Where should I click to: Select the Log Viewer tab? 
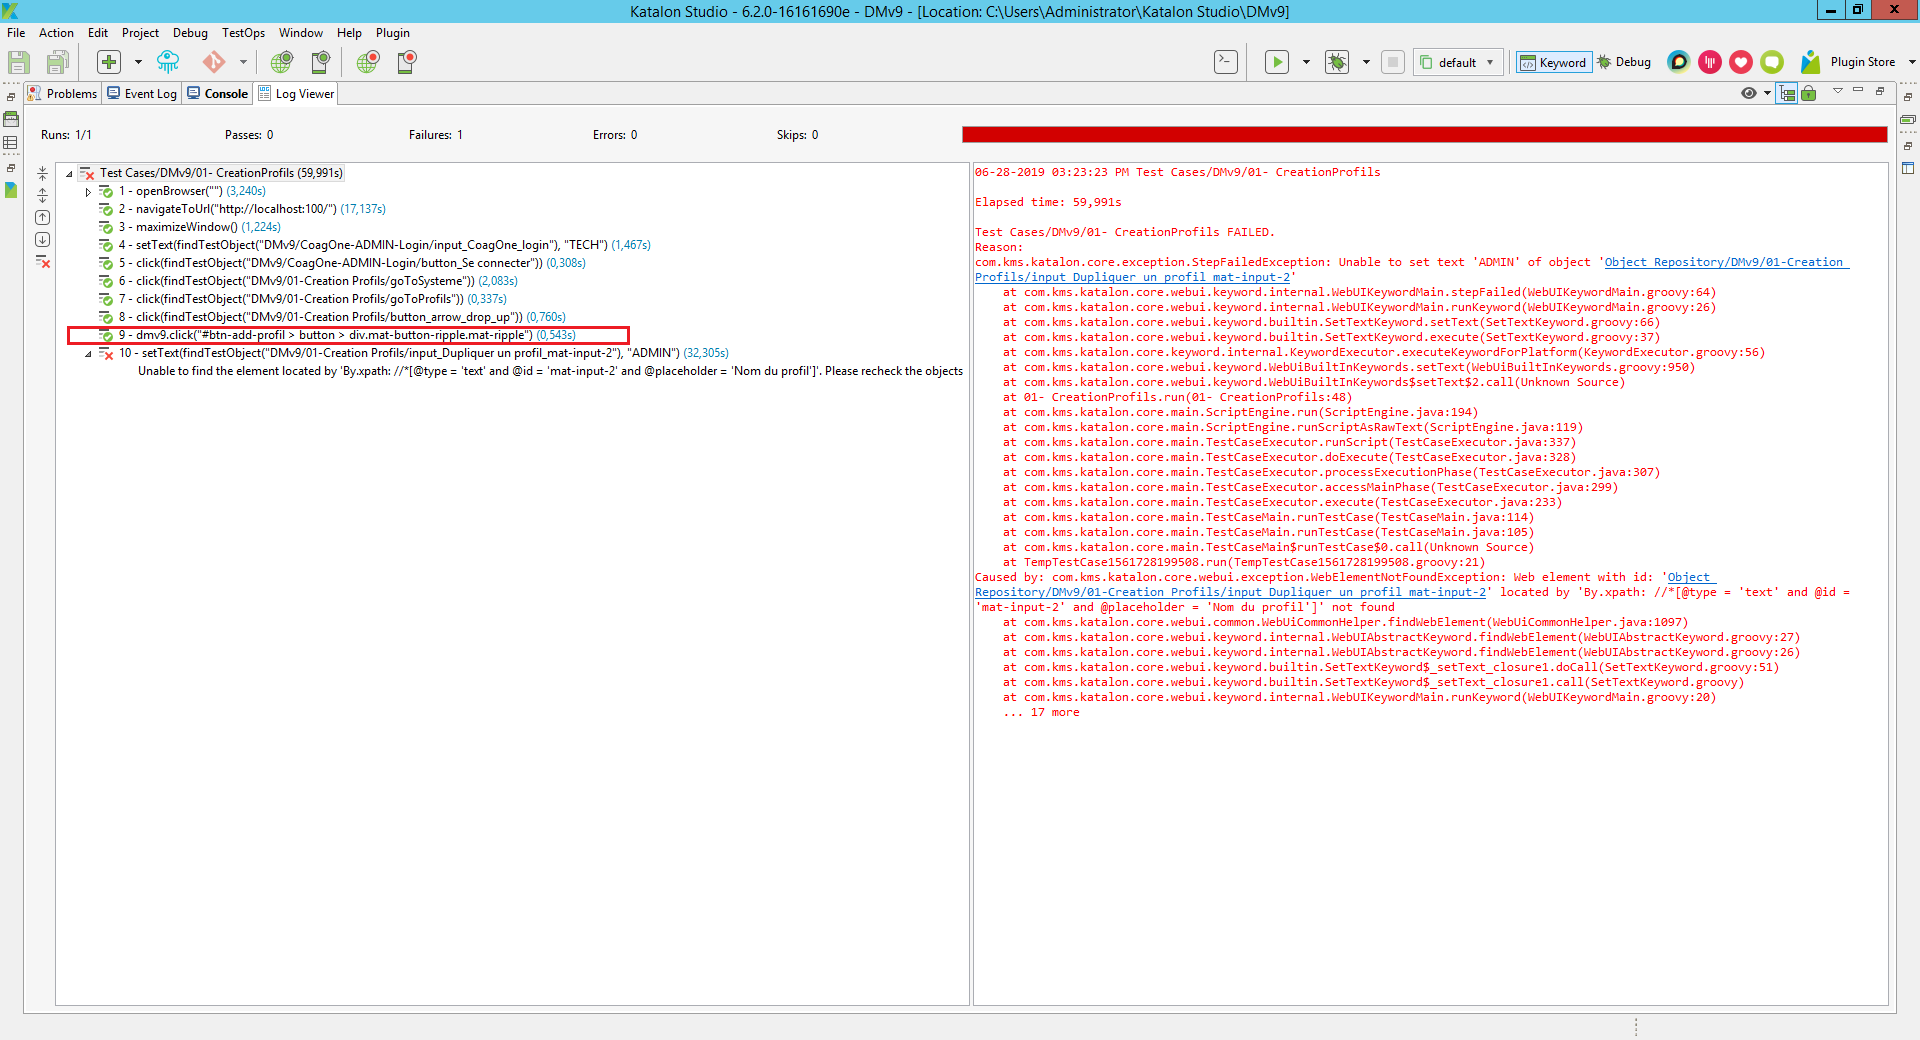pos(296,94)
